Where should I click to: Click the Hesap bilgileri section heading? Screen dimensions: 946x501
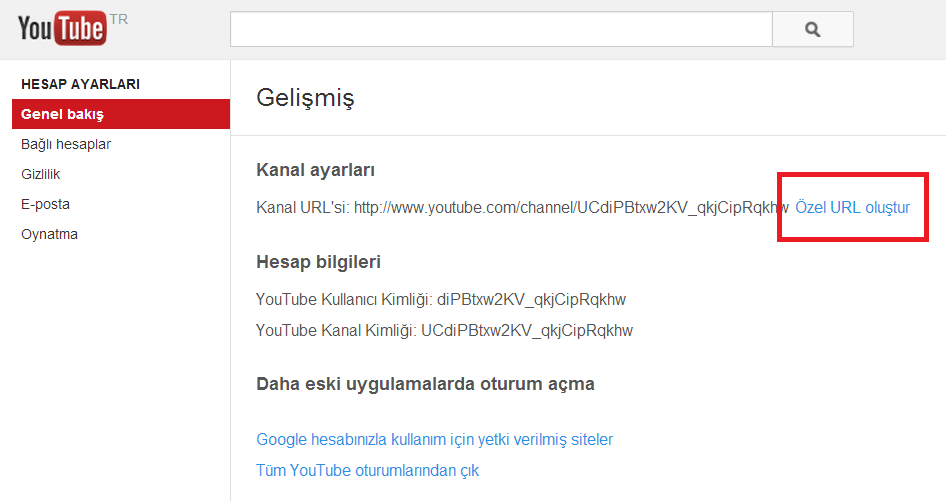318,262
